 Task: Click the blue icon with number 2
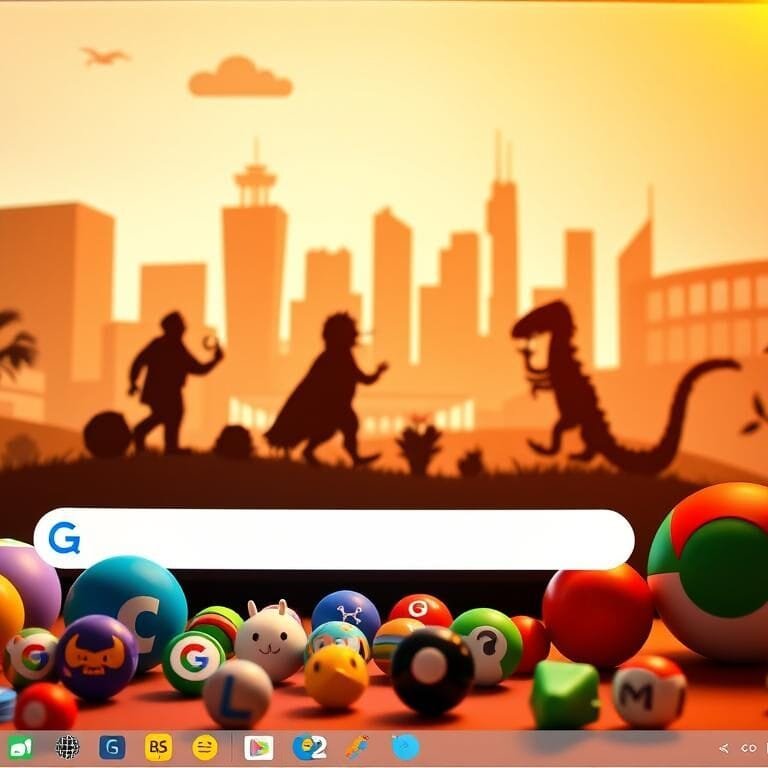310,747
